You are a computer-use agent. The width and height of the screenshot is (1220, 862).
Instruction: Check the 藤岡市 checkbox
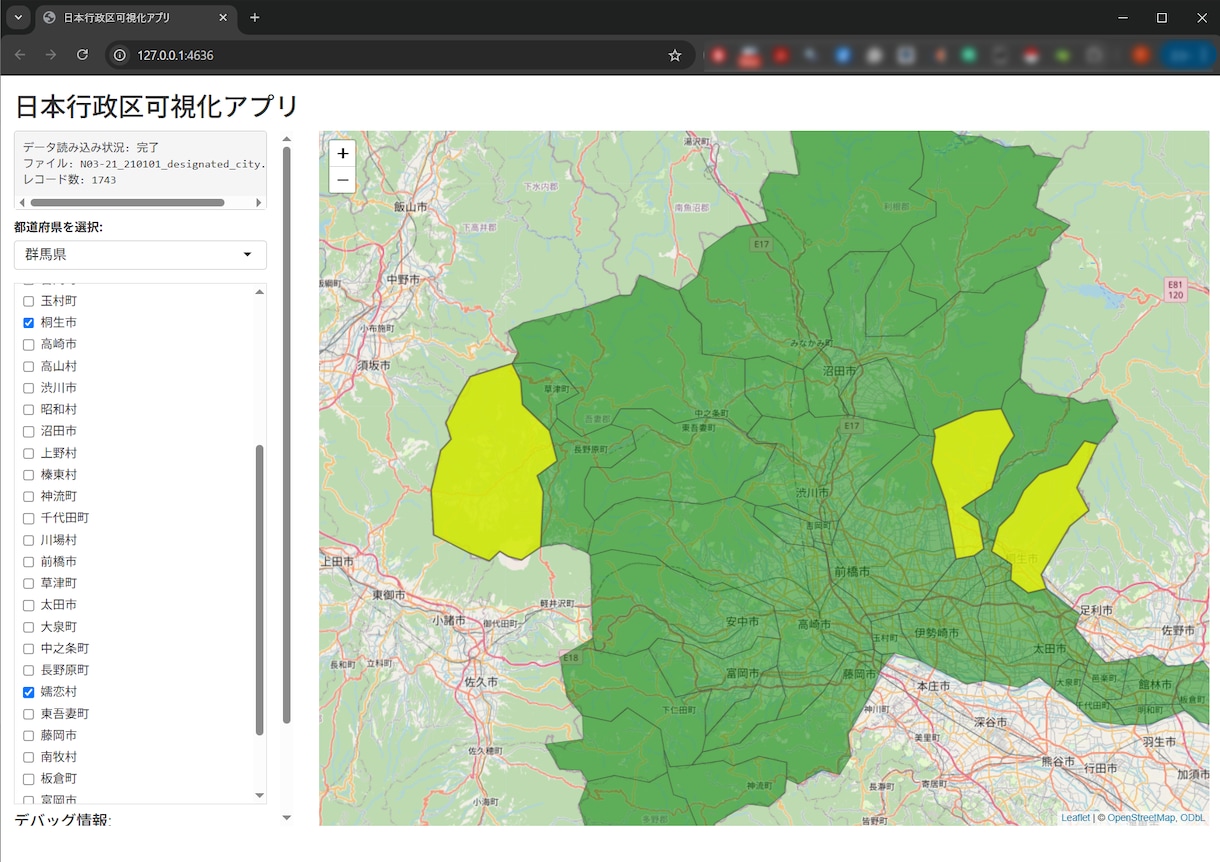click(29, 735)
